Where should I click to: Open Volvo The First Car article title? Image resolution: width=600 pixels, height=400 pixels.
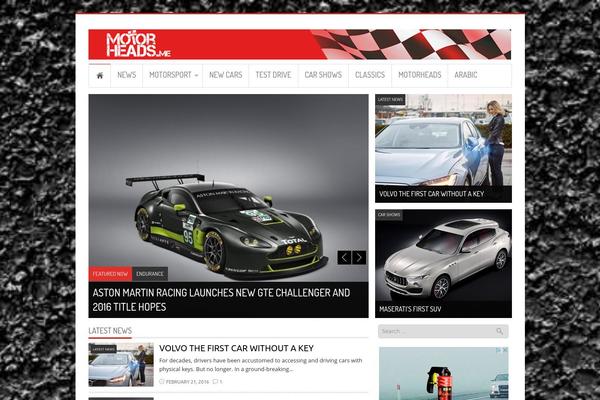point(236,348)
